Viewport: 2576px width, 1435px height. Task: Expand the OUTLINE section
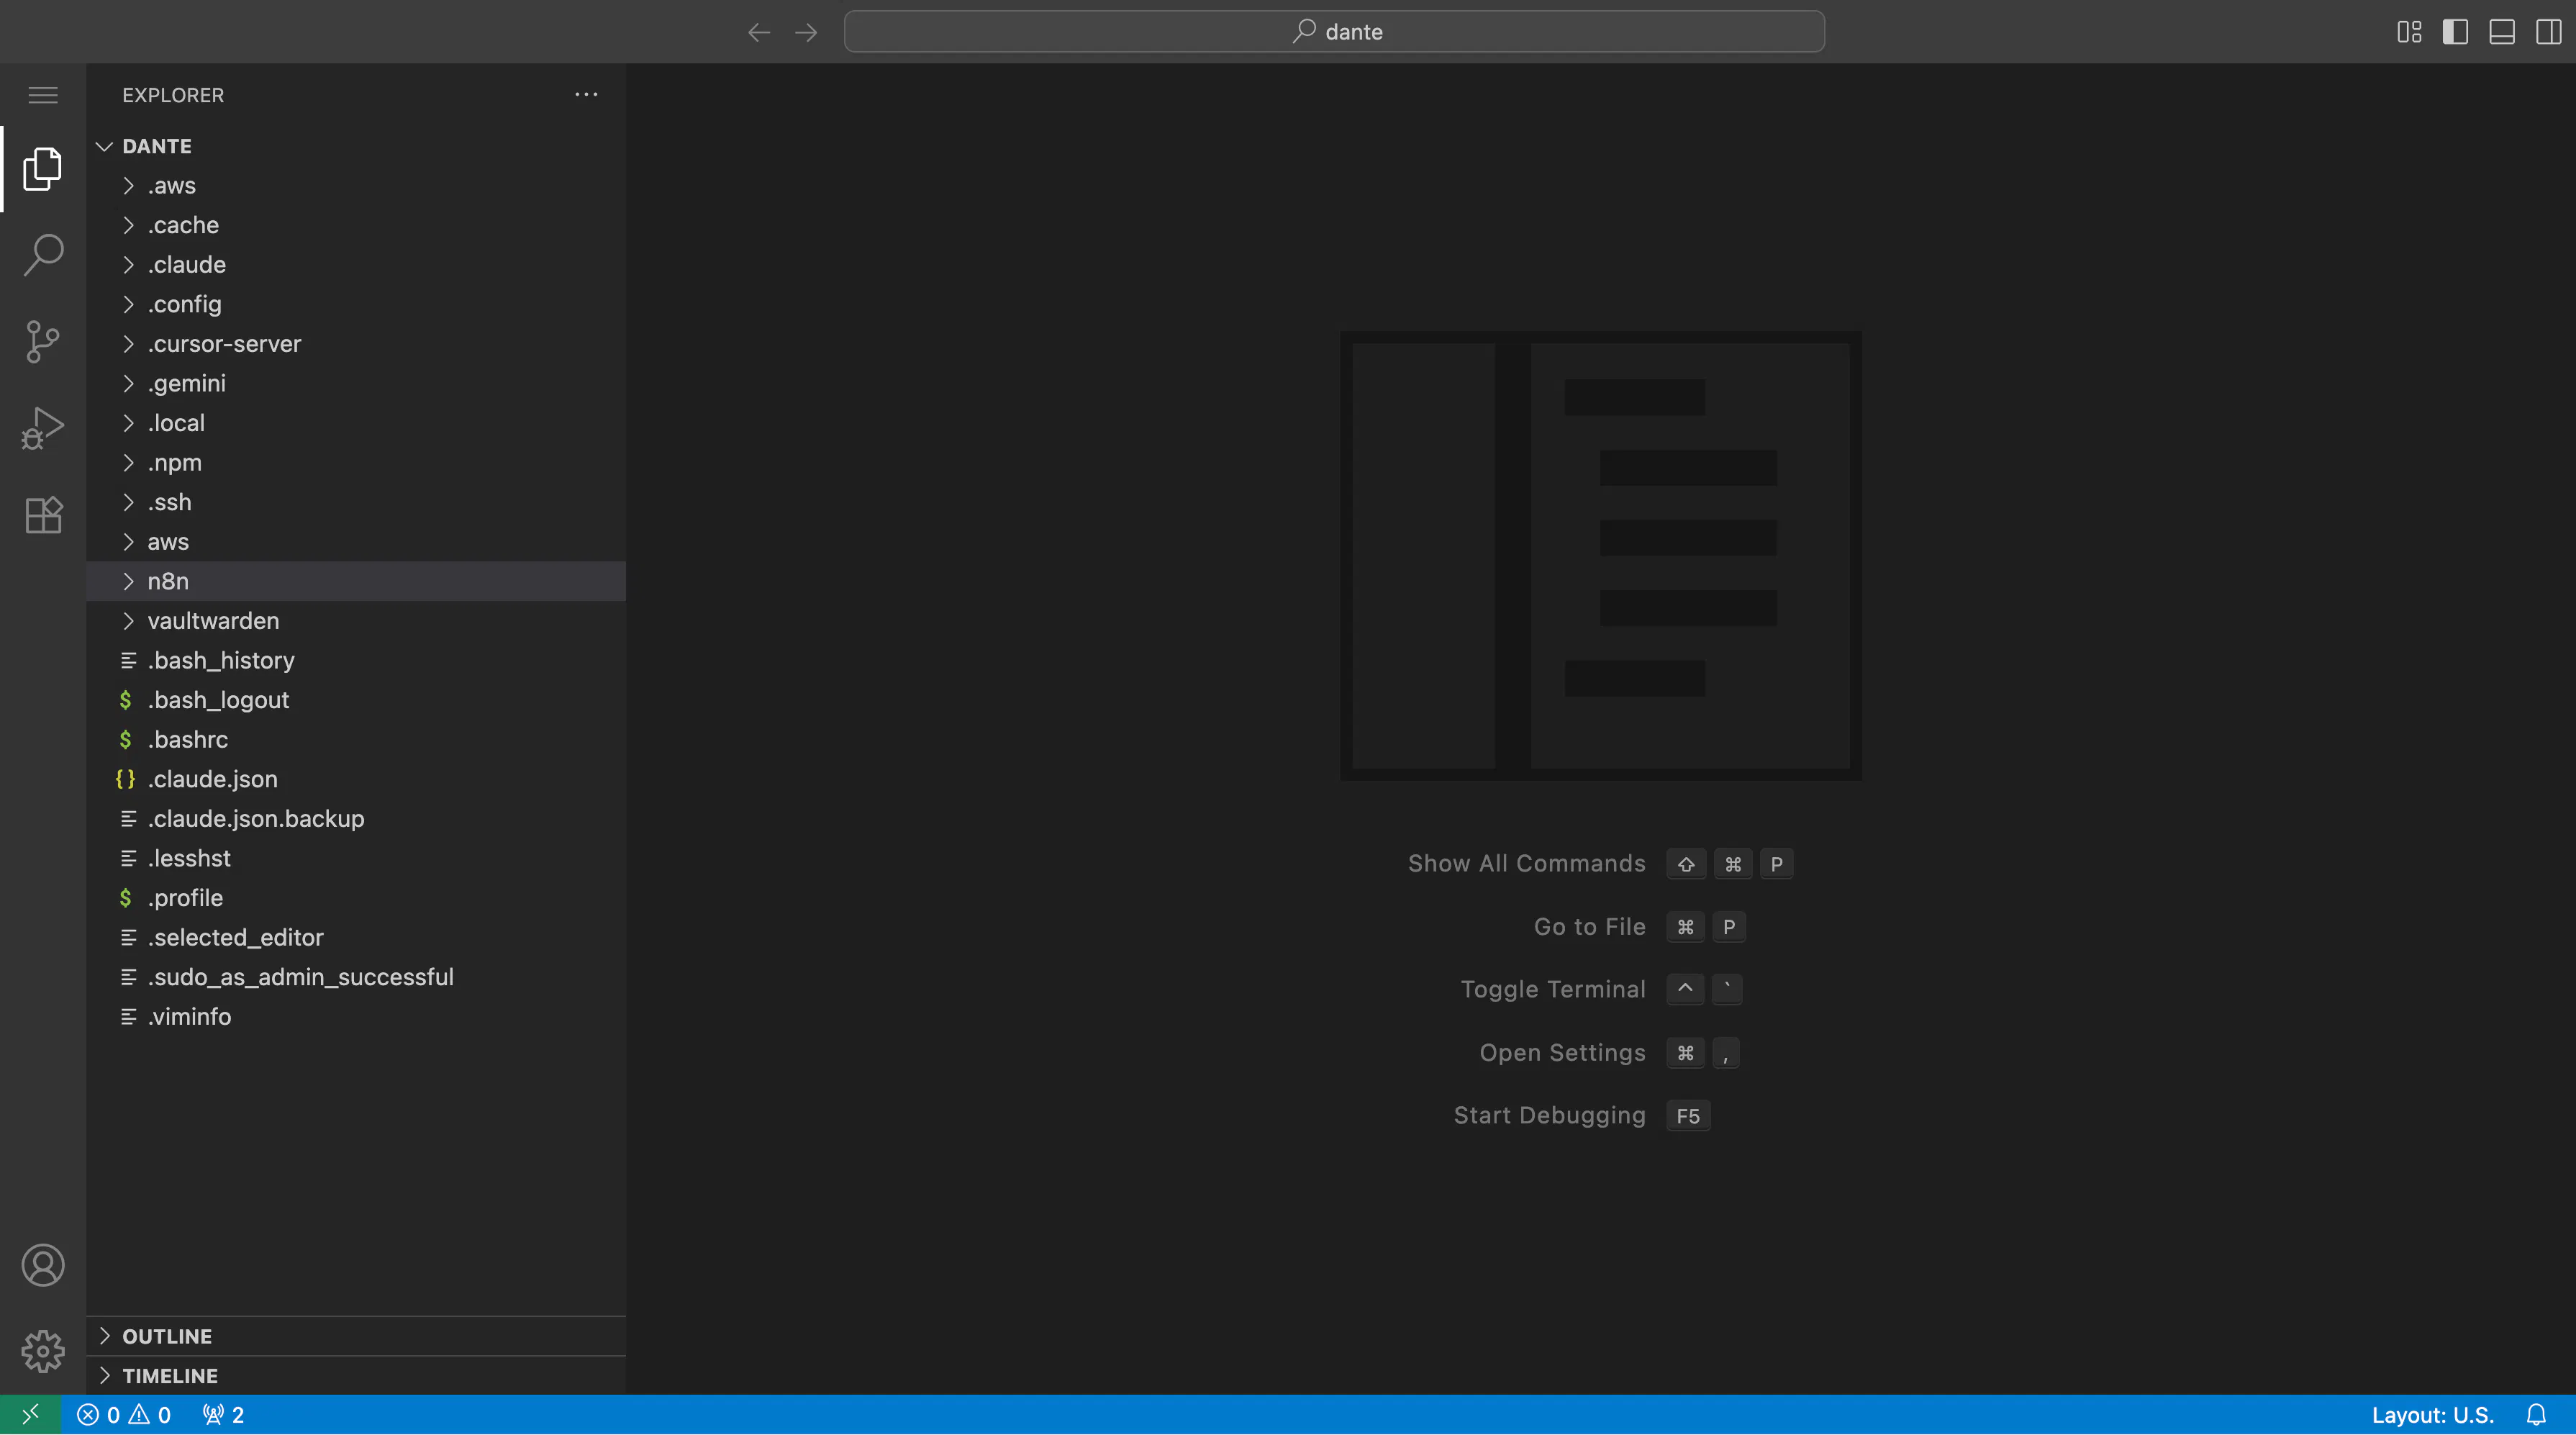click(167, 1336)
